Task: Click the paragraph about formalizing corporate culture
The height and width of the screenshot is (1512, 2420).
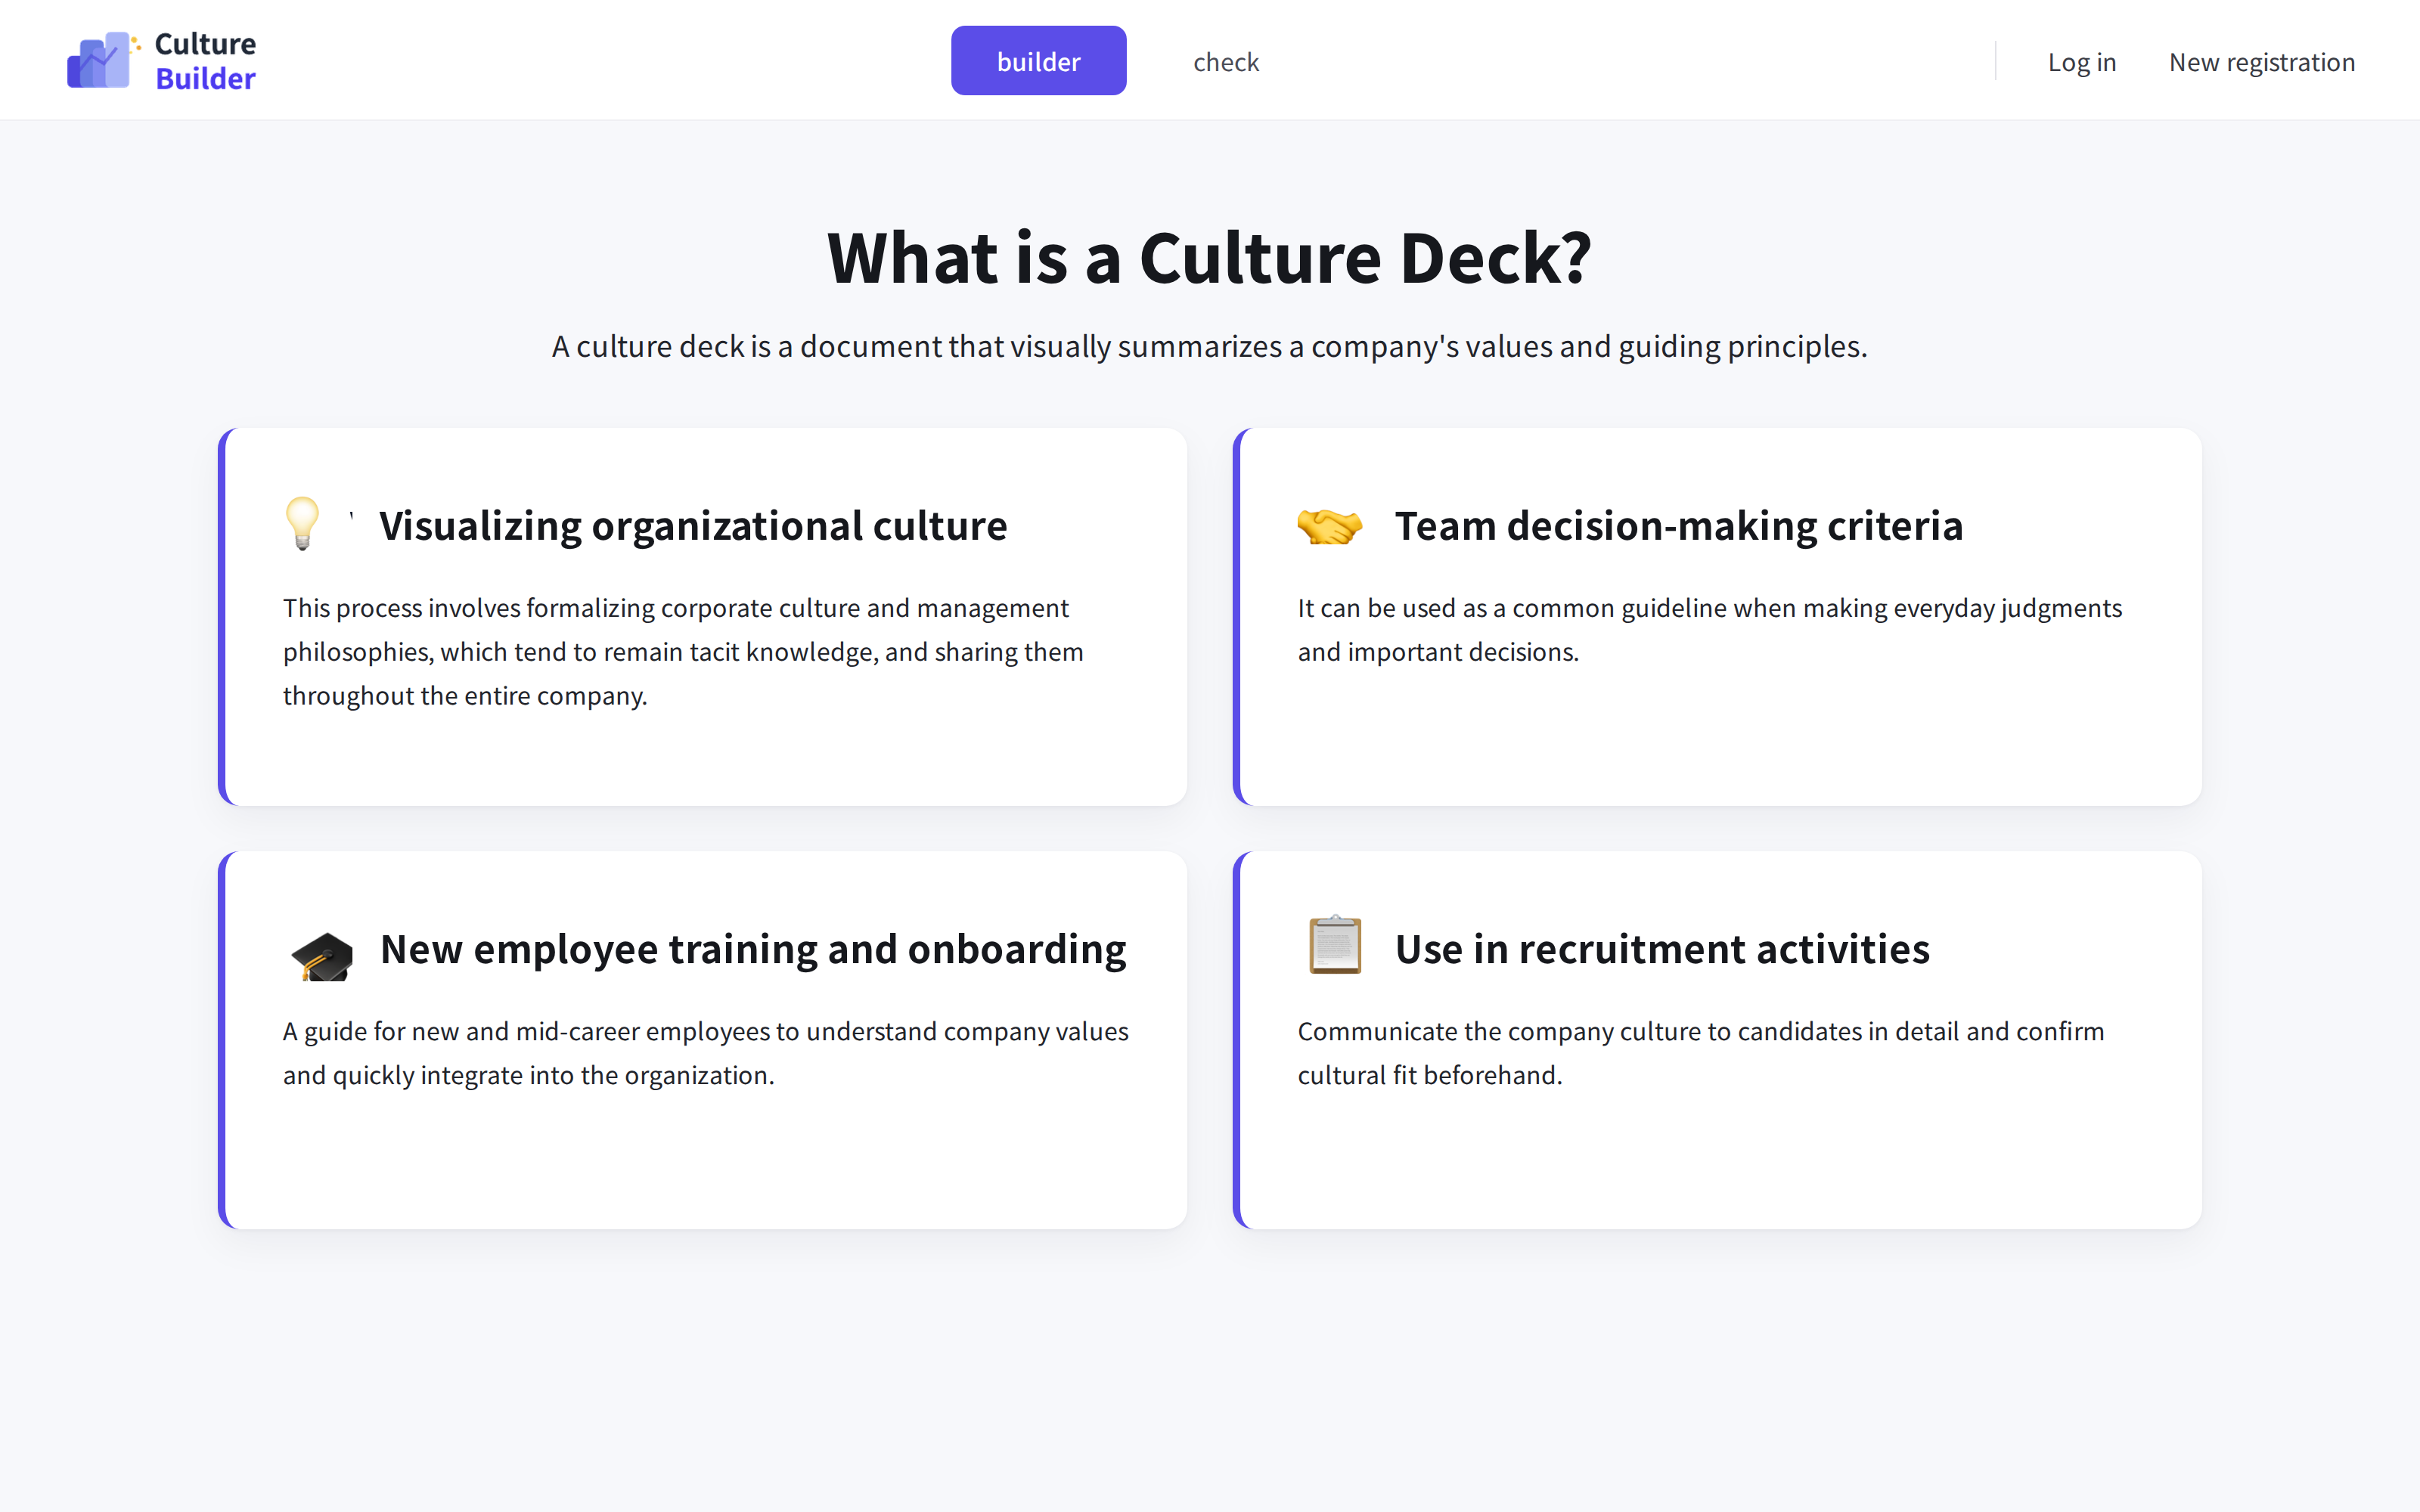Action: pos(683,651)
